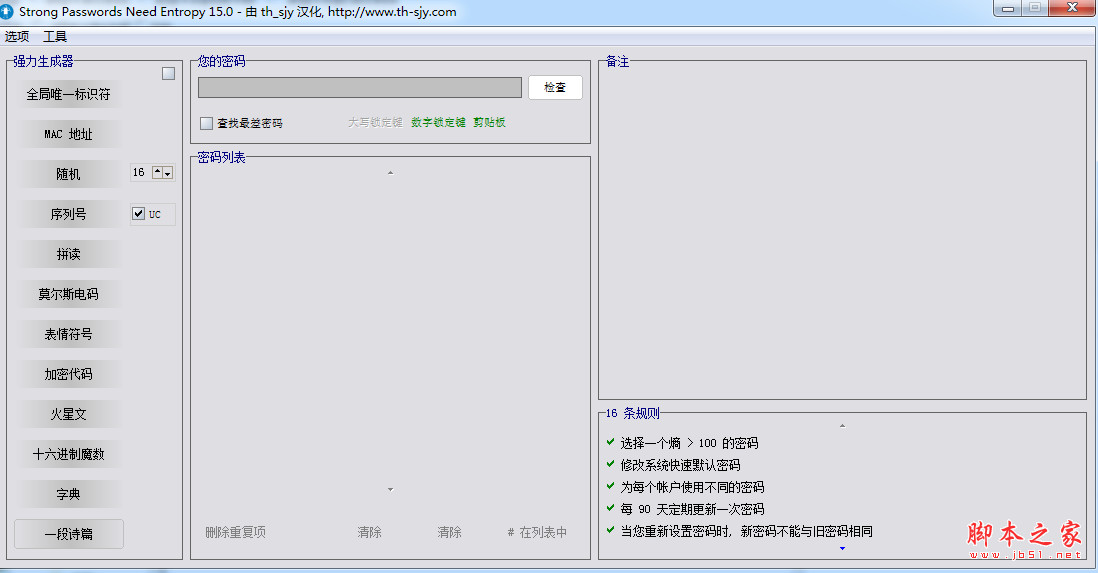Toggle the UC uppercase checkbox

click(x=139, y=214)
